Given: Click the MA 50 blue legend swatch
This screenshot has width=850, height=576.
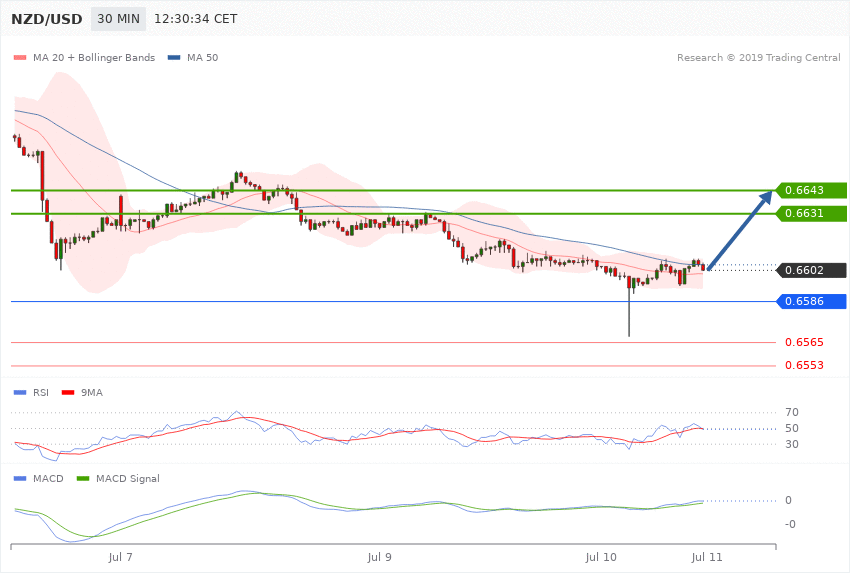Looking at the screenshot, I should click(x=174, y=57).
